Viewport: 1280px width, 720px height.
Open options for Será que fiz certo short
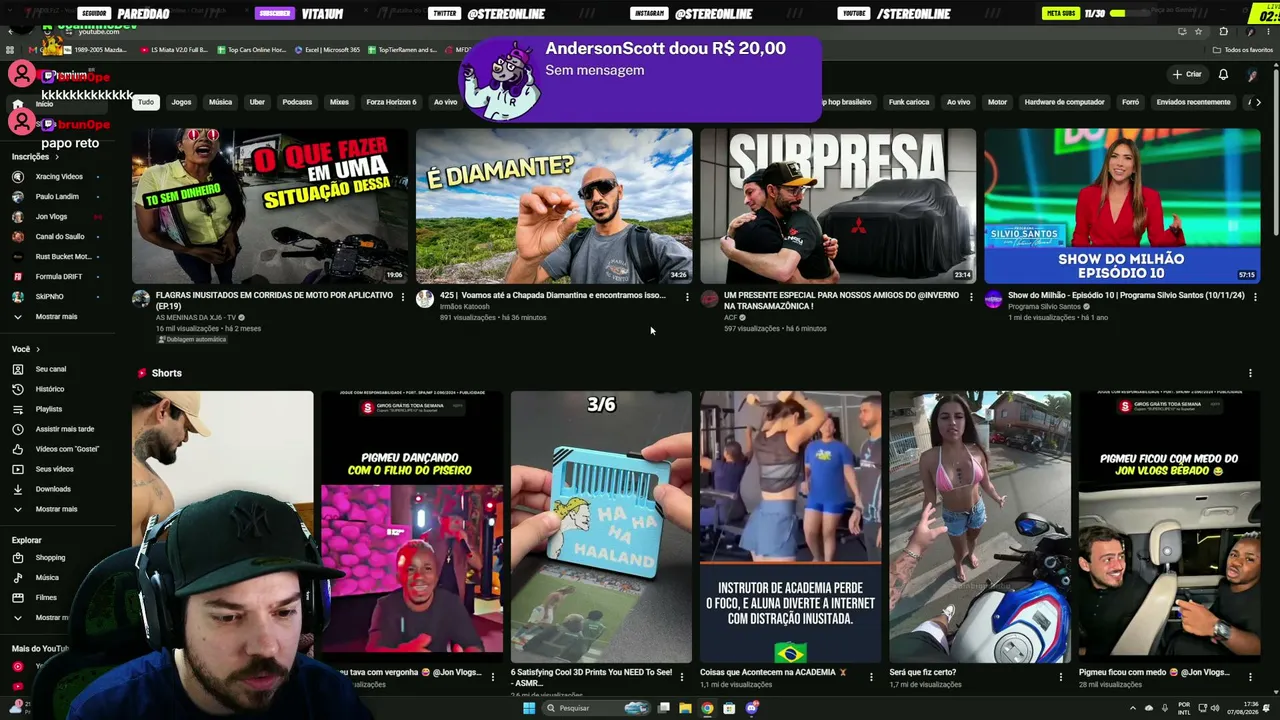pos(1060,677)
